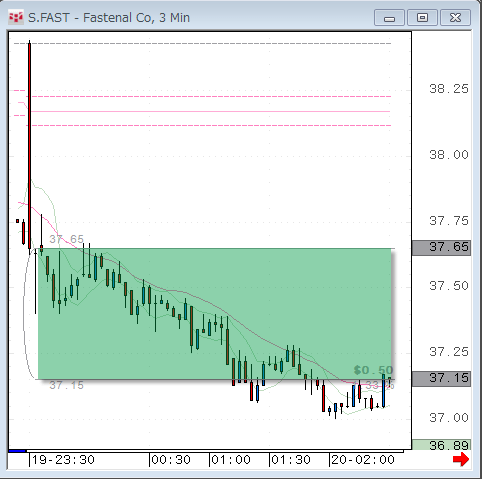Click the title text 'S.FAST - Fastenal Co, 3 Min'
The height and width of the screenshot is (479, 482).
109,18
